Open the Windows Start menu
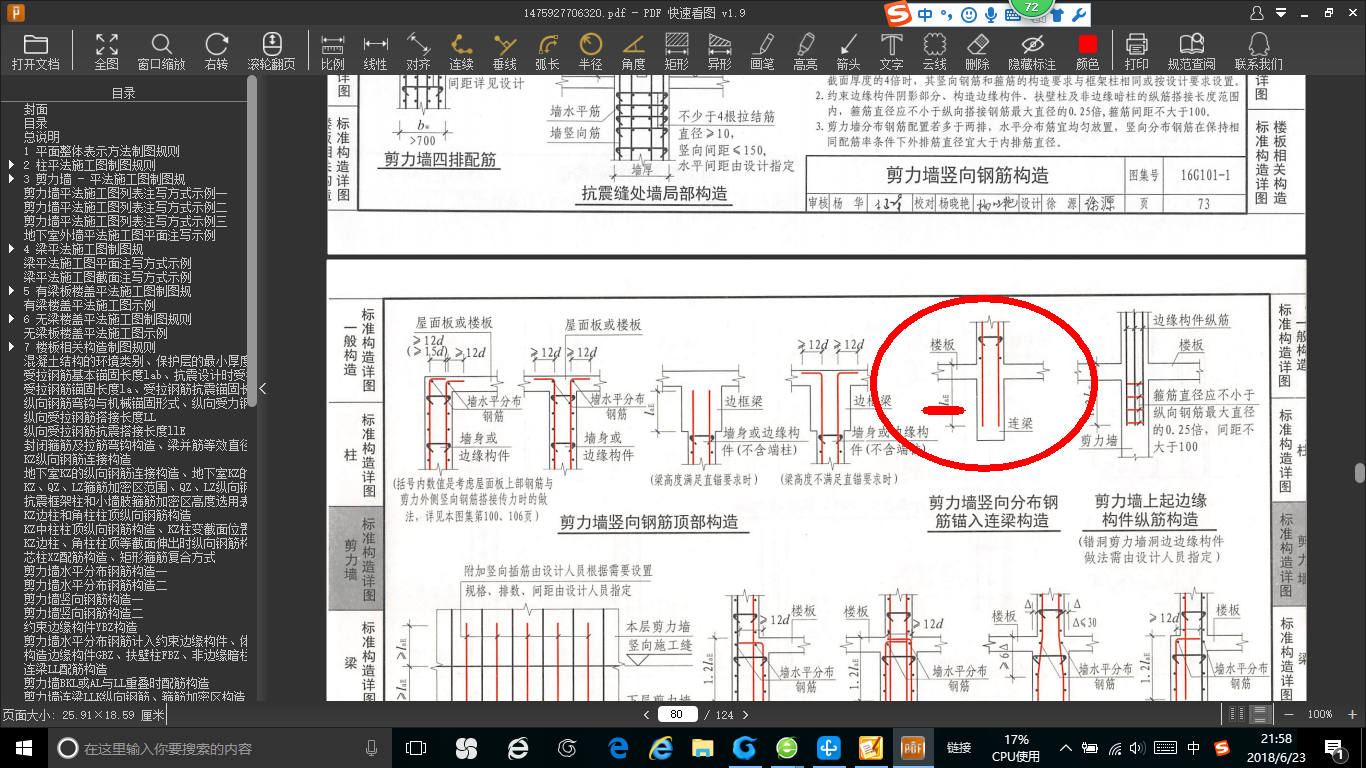Screen dimensions: 1366x768 tap(23, 748)
